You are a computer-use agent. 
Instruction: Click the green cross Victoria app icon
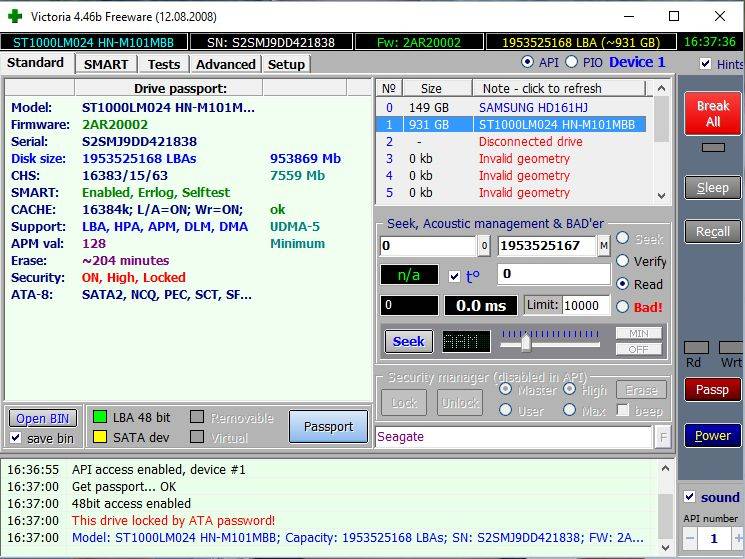click(15, 16)
